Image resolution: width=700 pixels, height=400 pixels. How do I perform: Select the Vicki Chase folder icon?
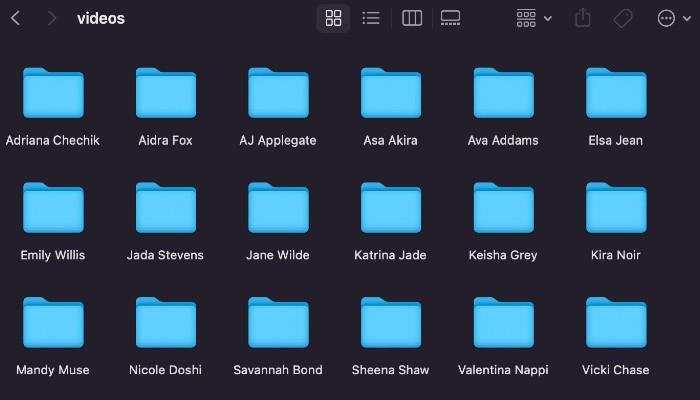616,322
